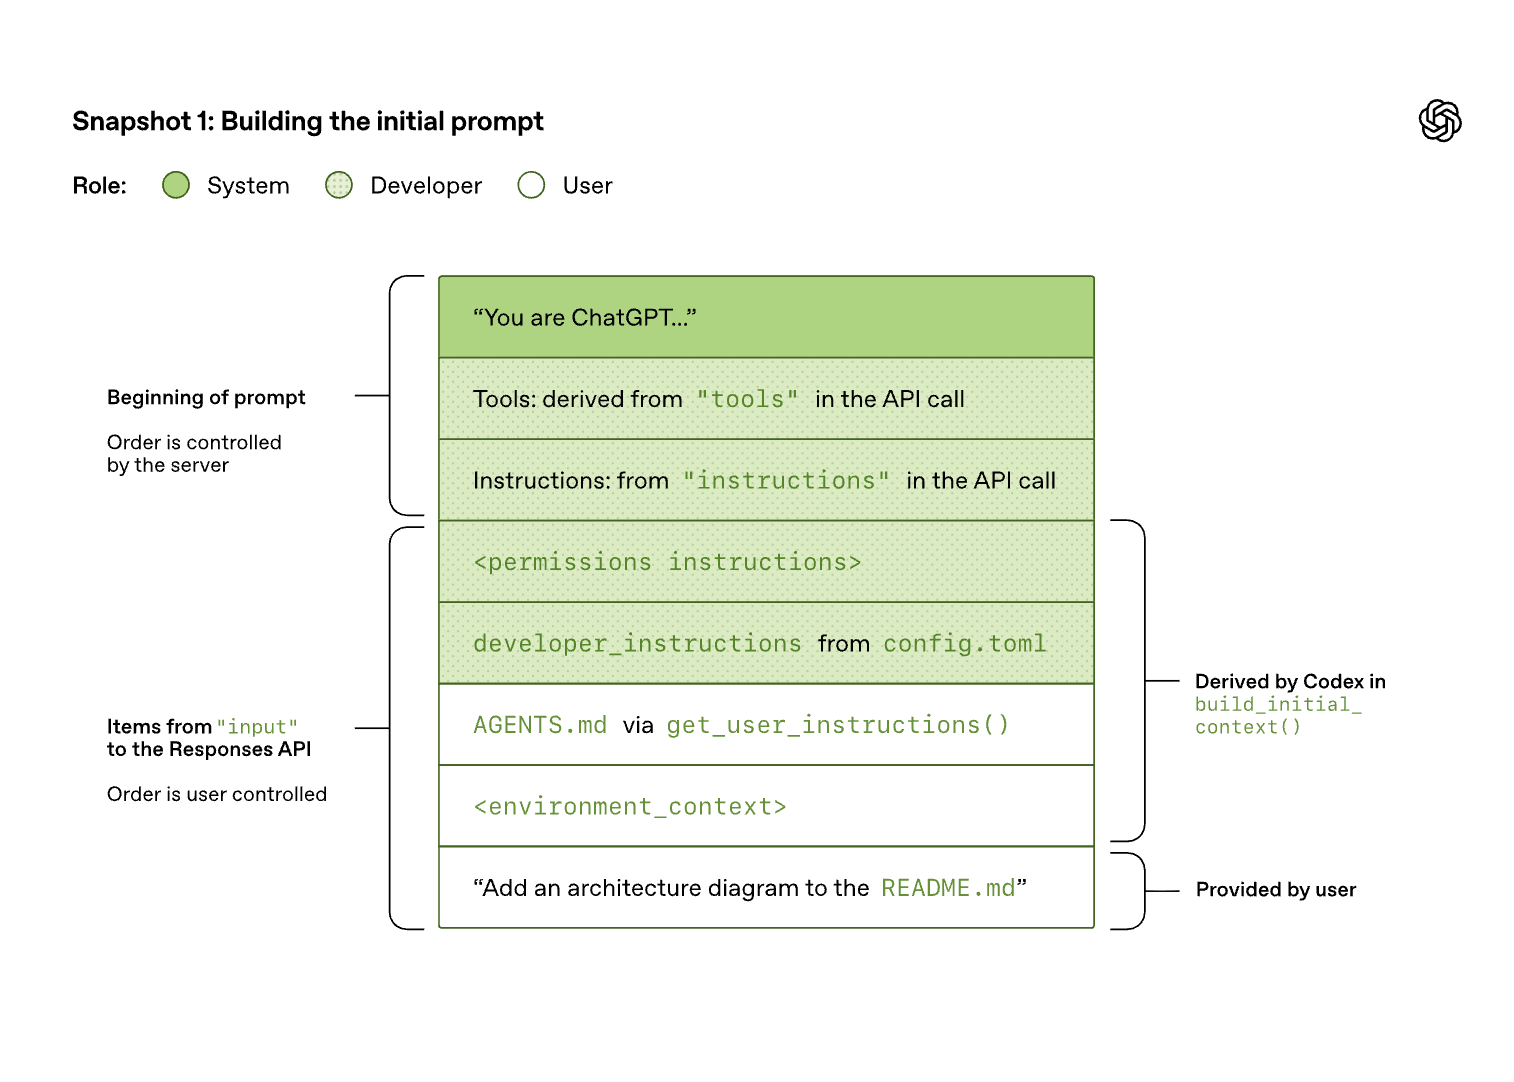Screen dimensions: 1514x1082
Task: Click the <permissions instructions> block
Action: 766,562
